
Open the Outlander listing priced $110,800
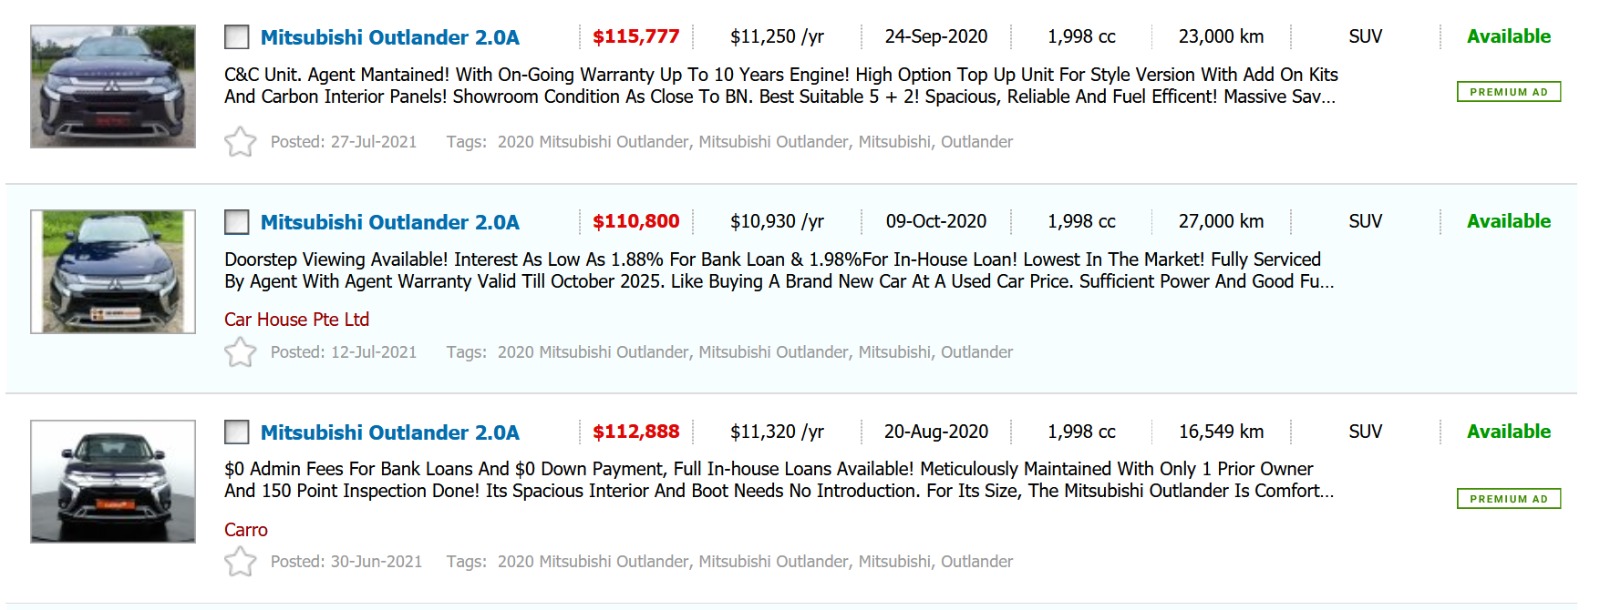tap(390, 222)
